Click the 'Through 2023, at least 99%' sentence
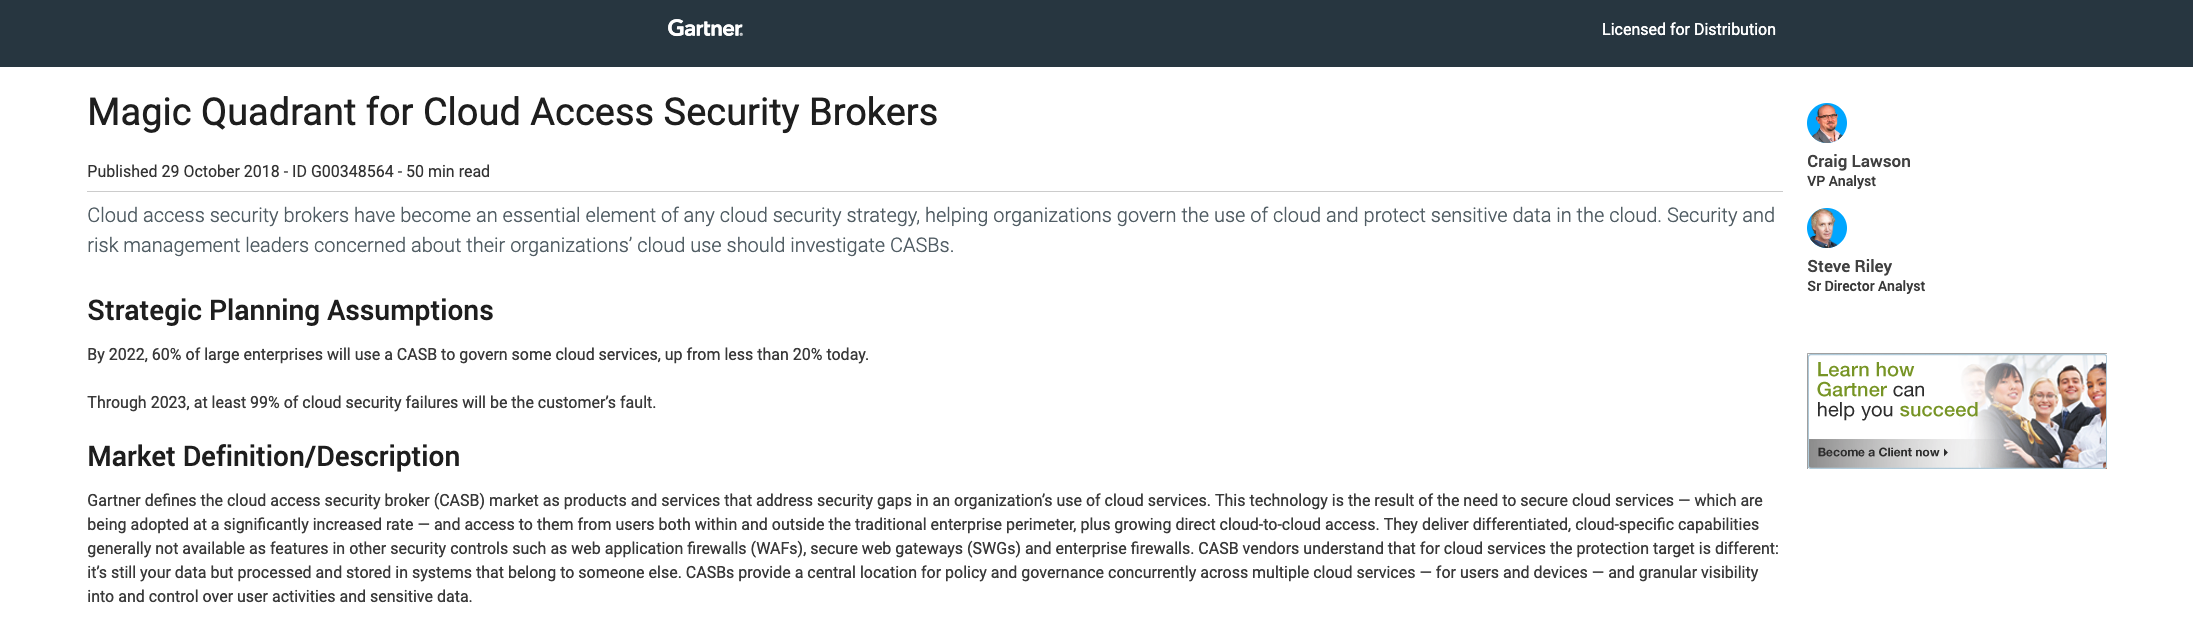The height and width of the screenshot is (618, 2193). [x=371, y=402]
